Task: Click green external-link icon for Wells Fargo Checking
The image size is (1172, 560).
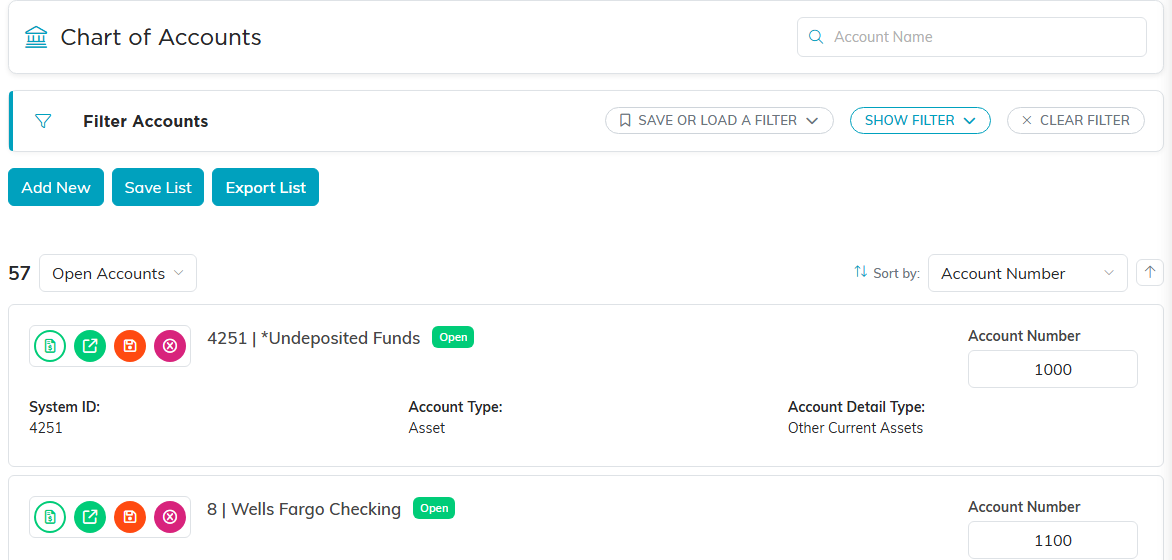Action: coord(90,517)
